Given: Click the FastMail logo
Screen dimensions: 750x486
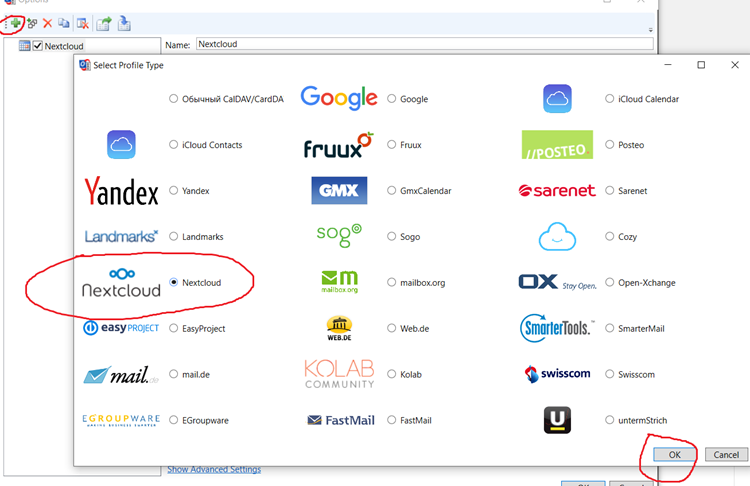Looking at the screenshot, I should coord(341,420).
